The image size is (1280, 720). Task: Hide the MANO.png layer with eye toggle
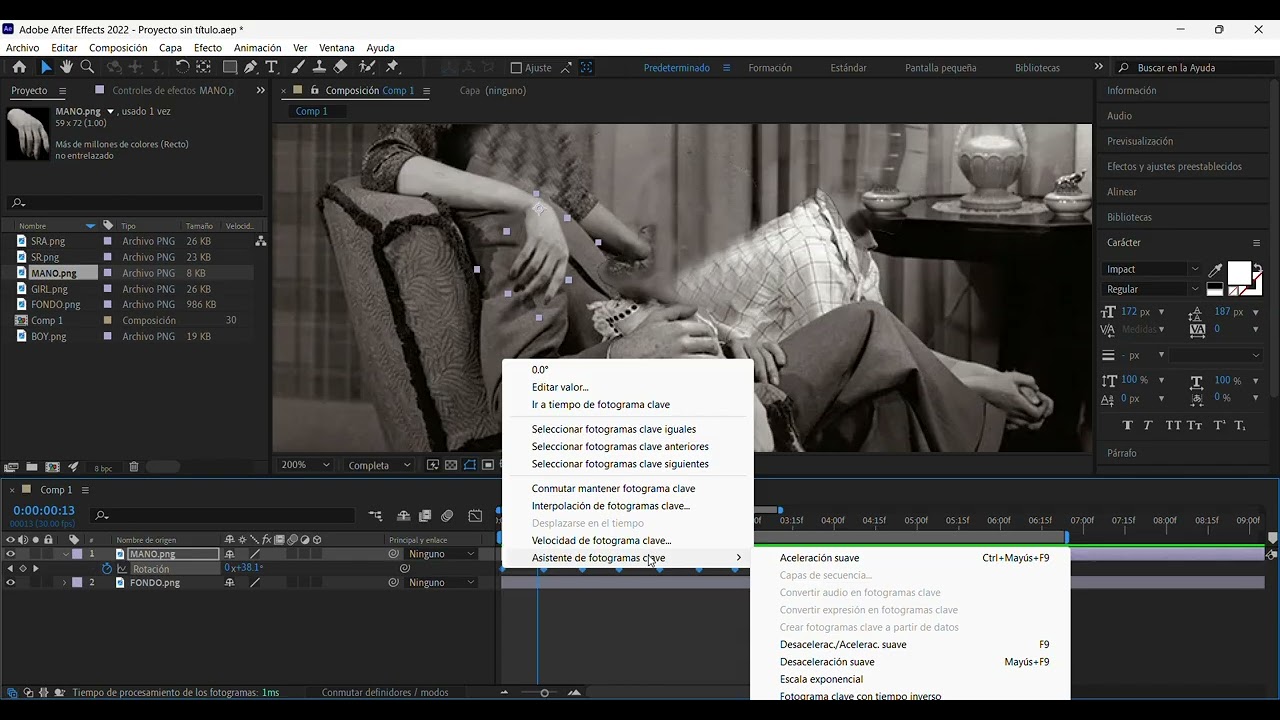pyautogui.click(x=11, y=554)
